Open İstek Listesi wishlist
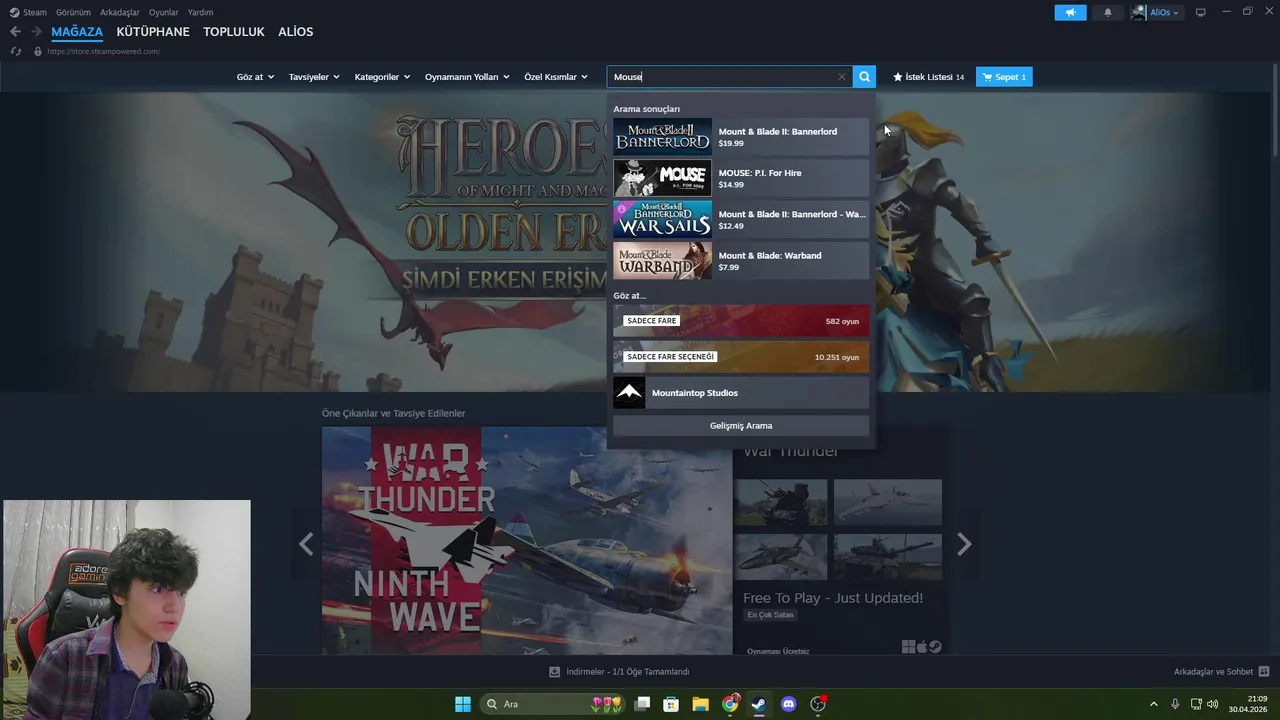This screenshot has width=1280, height=720. click(x=928, y=77)
